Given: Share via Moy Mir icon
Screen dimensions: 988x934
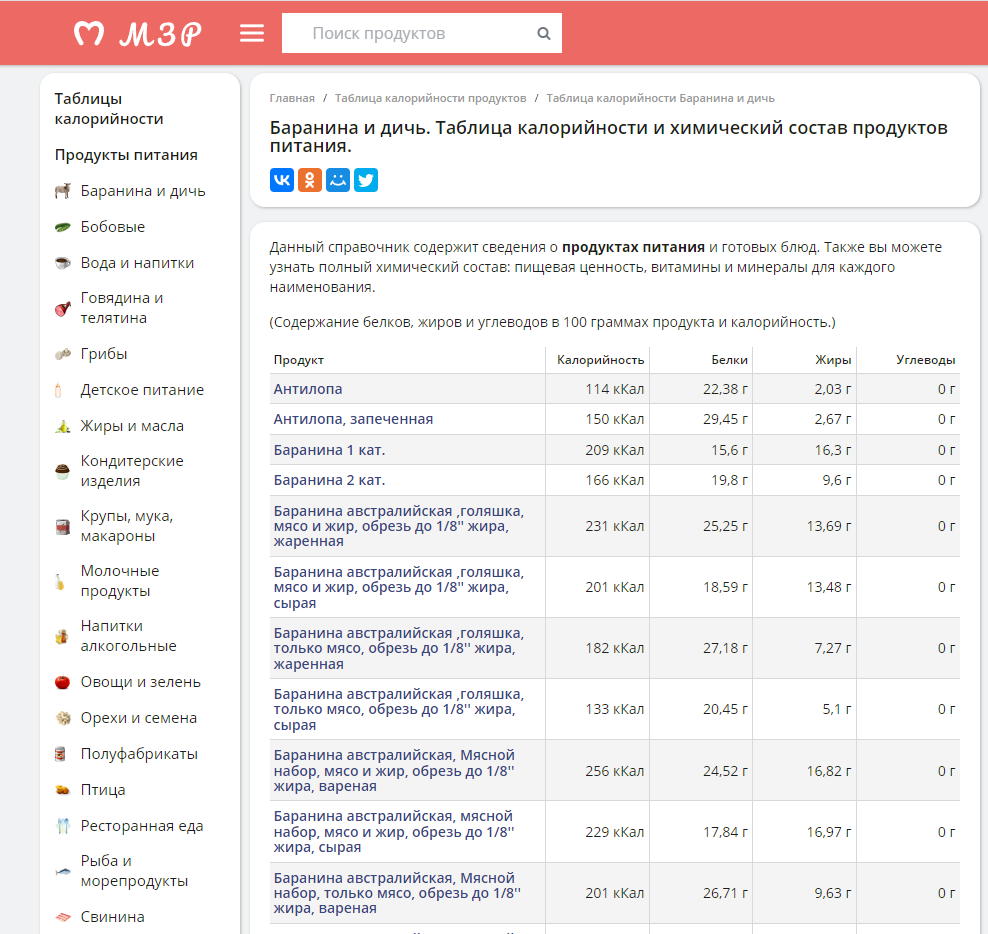Looking at the screenshot, I should click(x=338, y=180).
